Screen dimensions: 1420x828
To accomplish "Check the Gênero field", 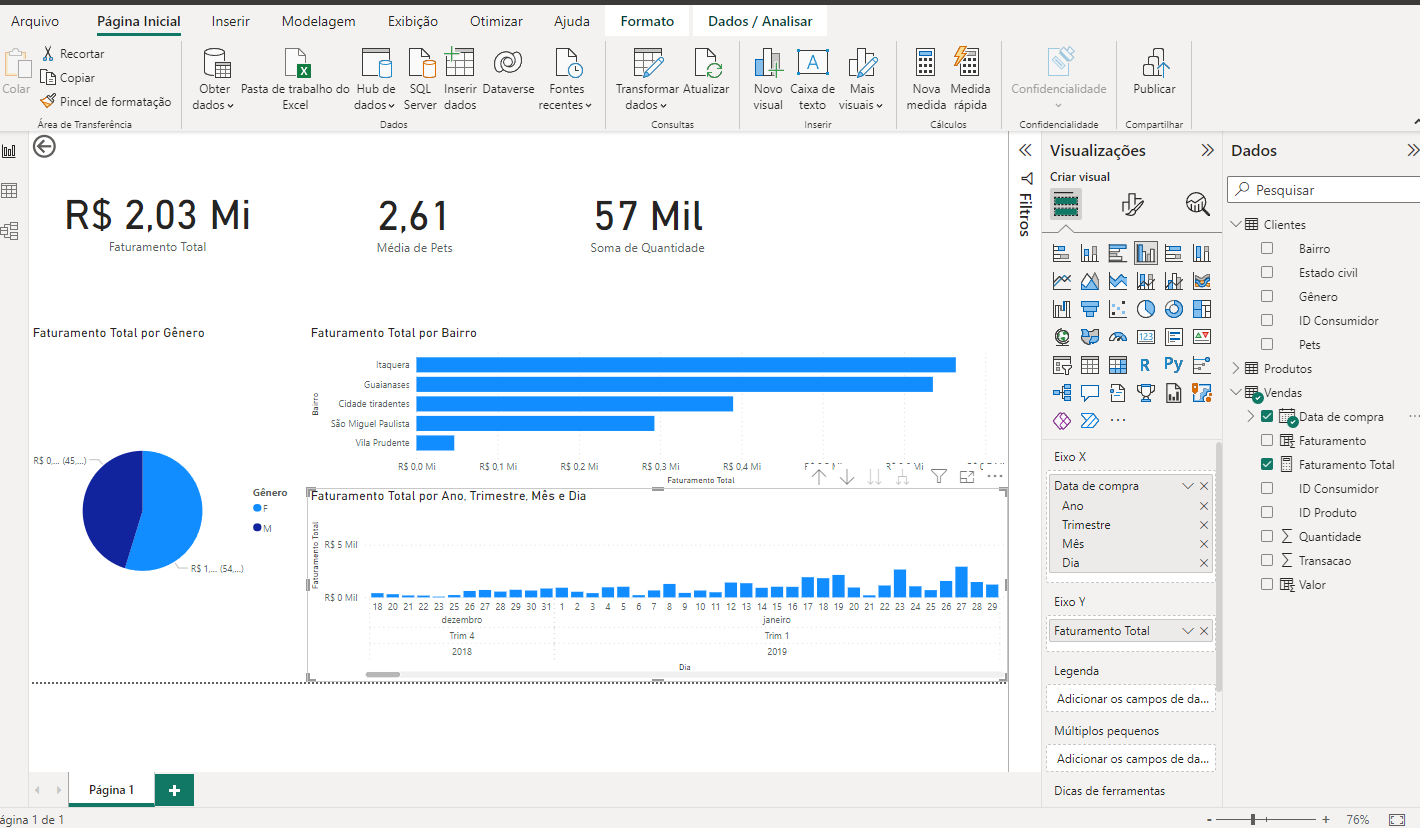I will [1268, 296].
